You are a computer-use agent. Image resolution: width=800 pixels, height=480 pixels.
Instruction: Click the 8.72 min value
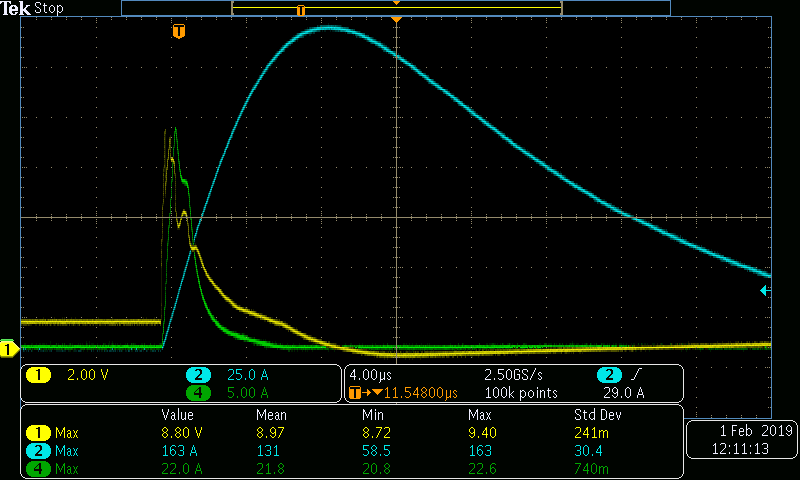pyautogui.click(x=376, y=433)
